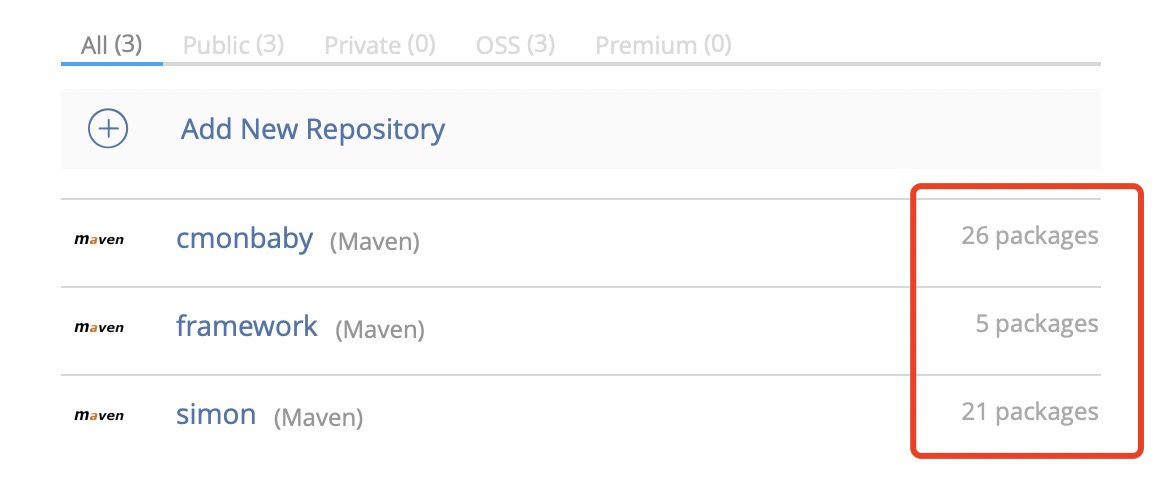Click Maven logo beside framework
Image resolution: width=1170 pixels, height=486 pixels.
99,327
